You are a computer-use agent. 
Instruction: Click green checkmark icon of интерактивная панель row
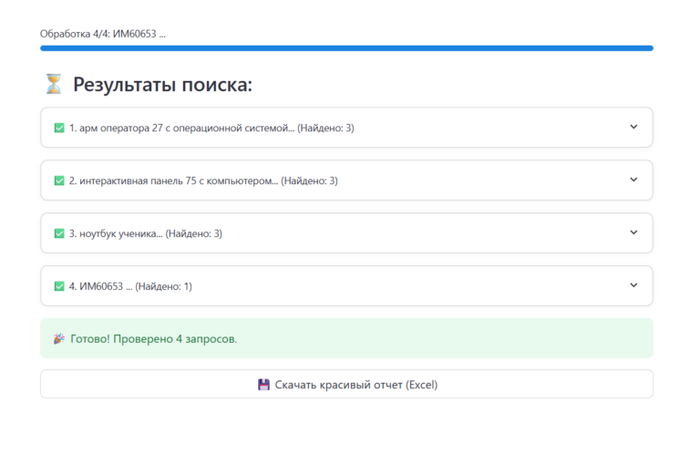tap(59, 181)
